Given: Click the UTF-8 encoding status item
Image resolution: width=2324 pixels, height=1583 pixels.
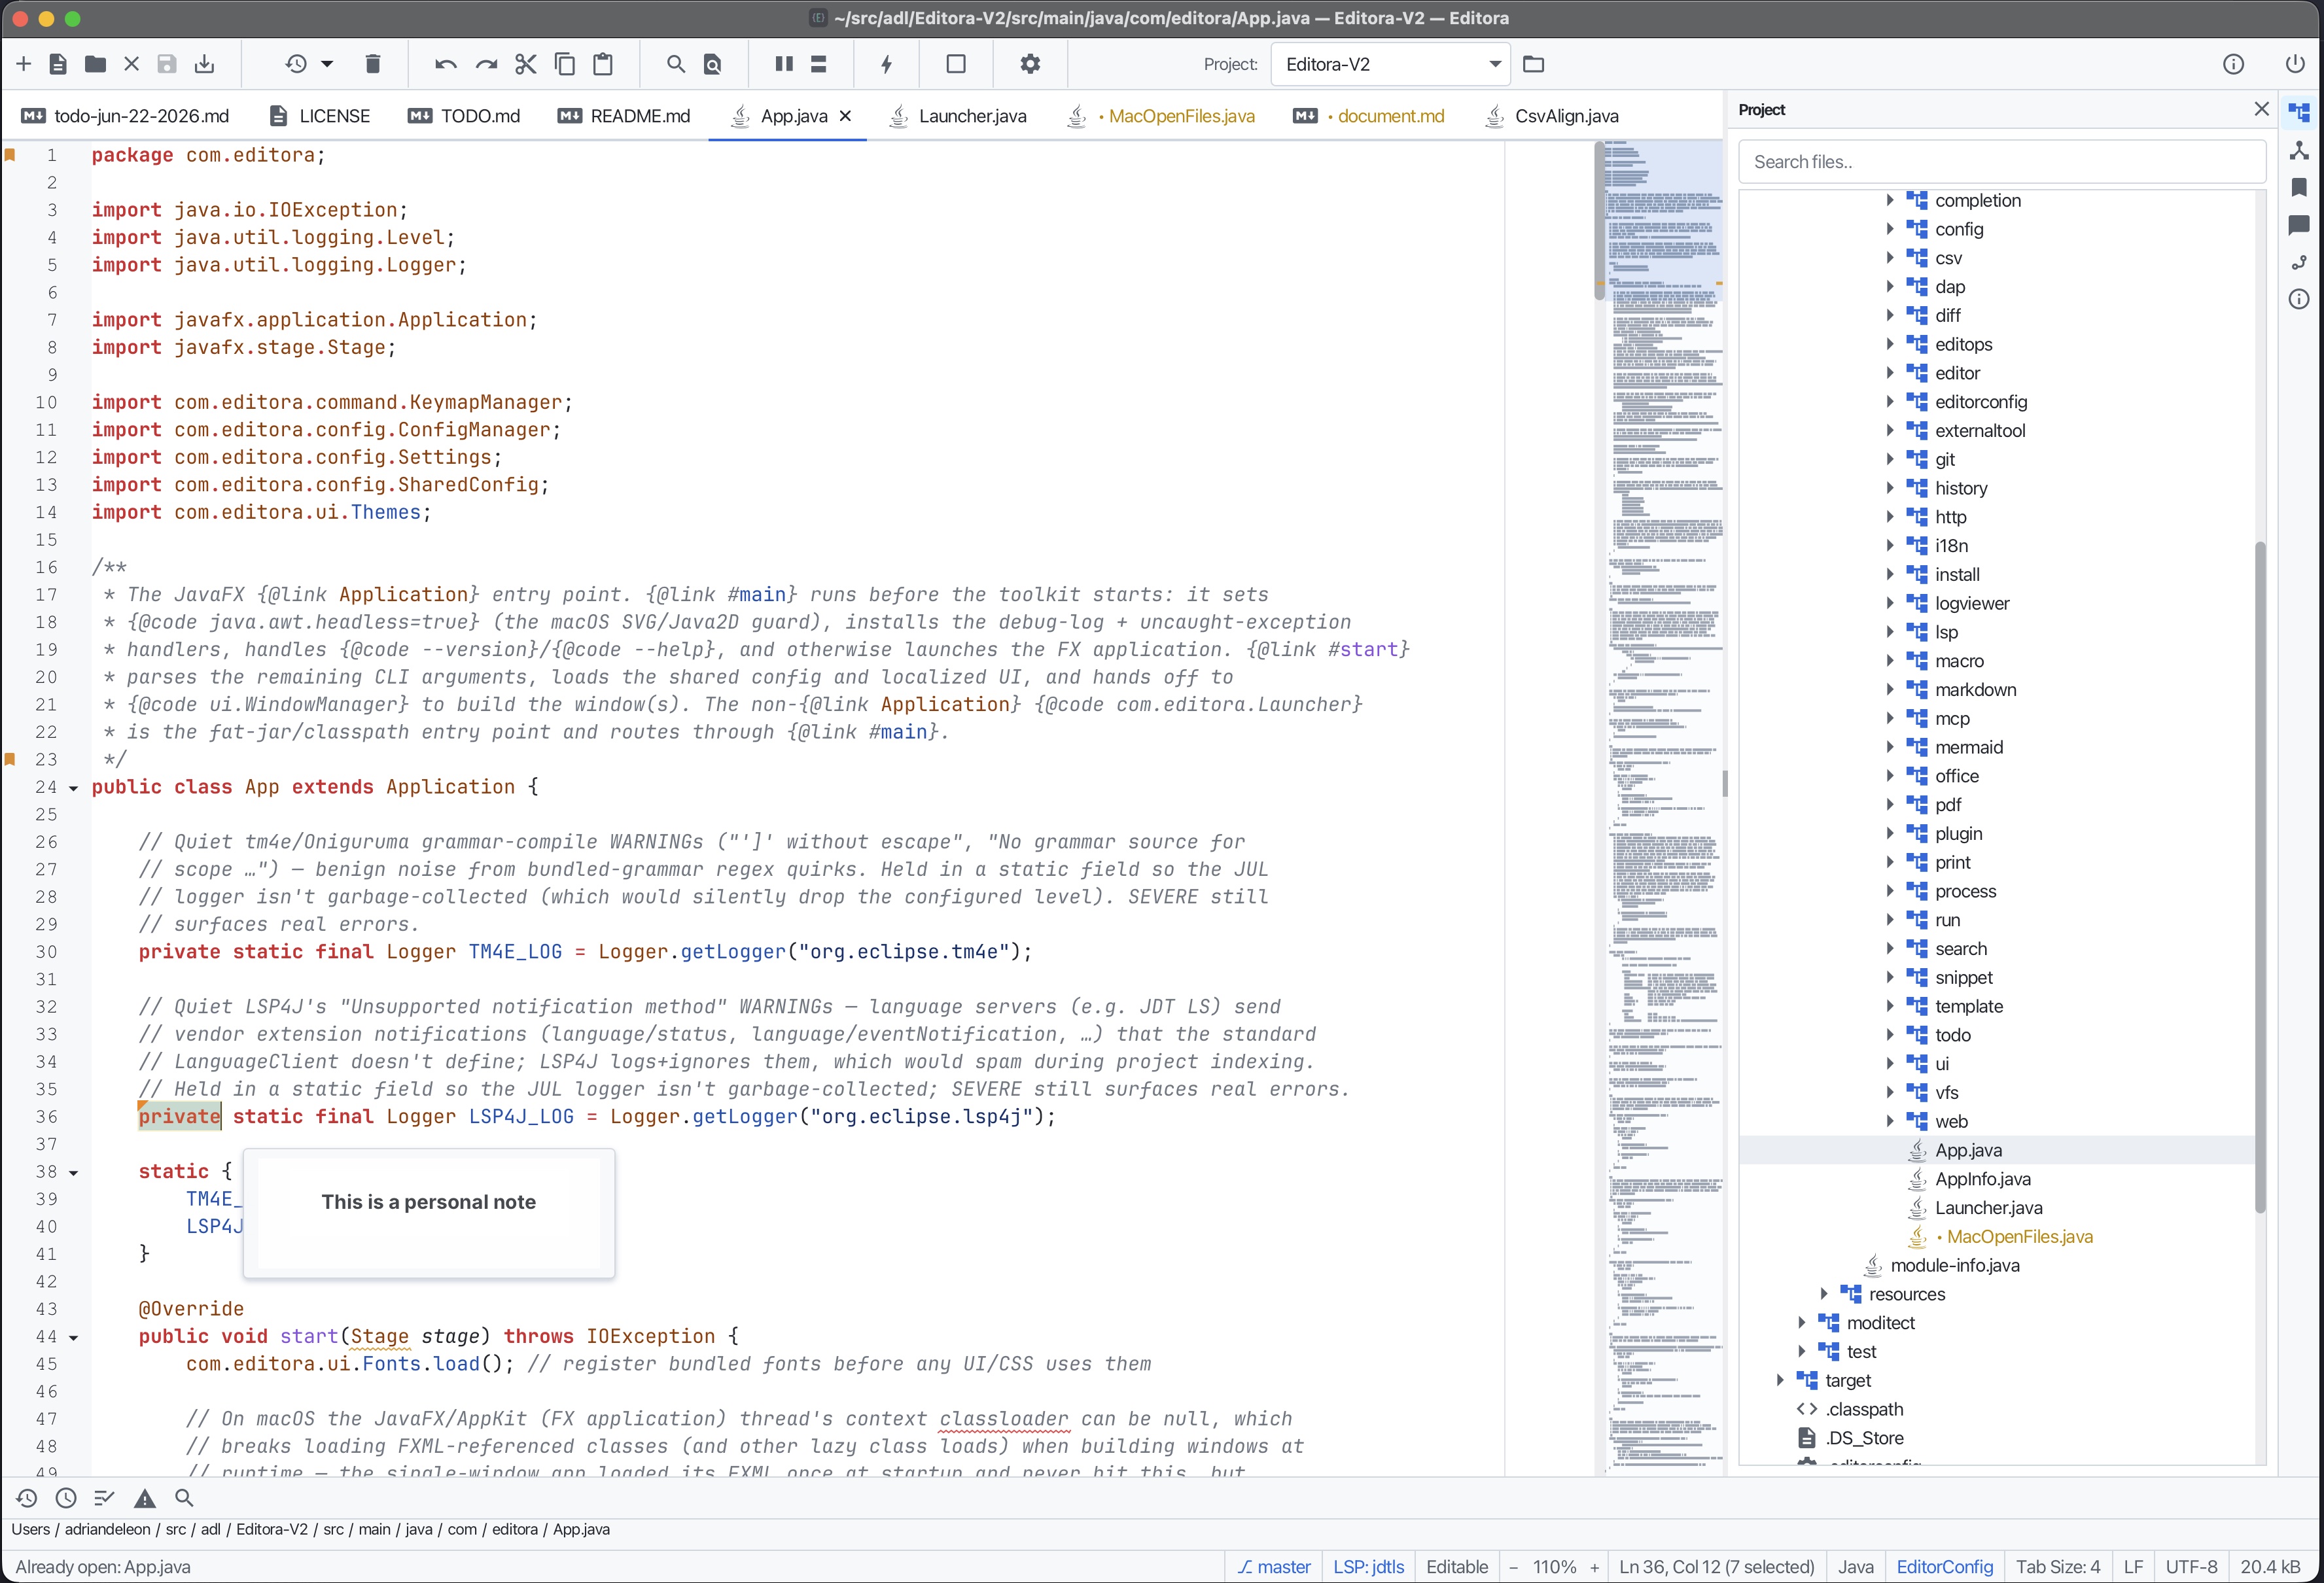Looking at the screenshot, I should point(2191,1567).
